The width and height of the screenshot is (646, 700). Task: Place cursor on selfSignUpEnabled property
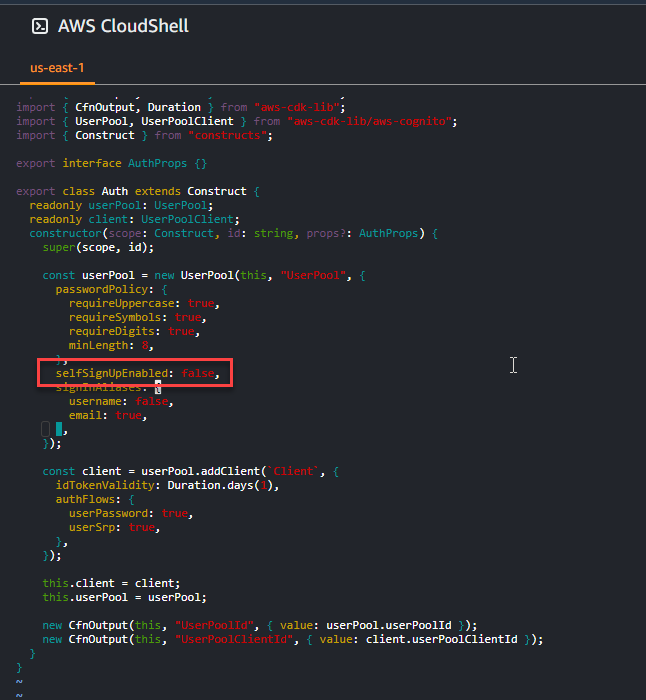(109, 373)
